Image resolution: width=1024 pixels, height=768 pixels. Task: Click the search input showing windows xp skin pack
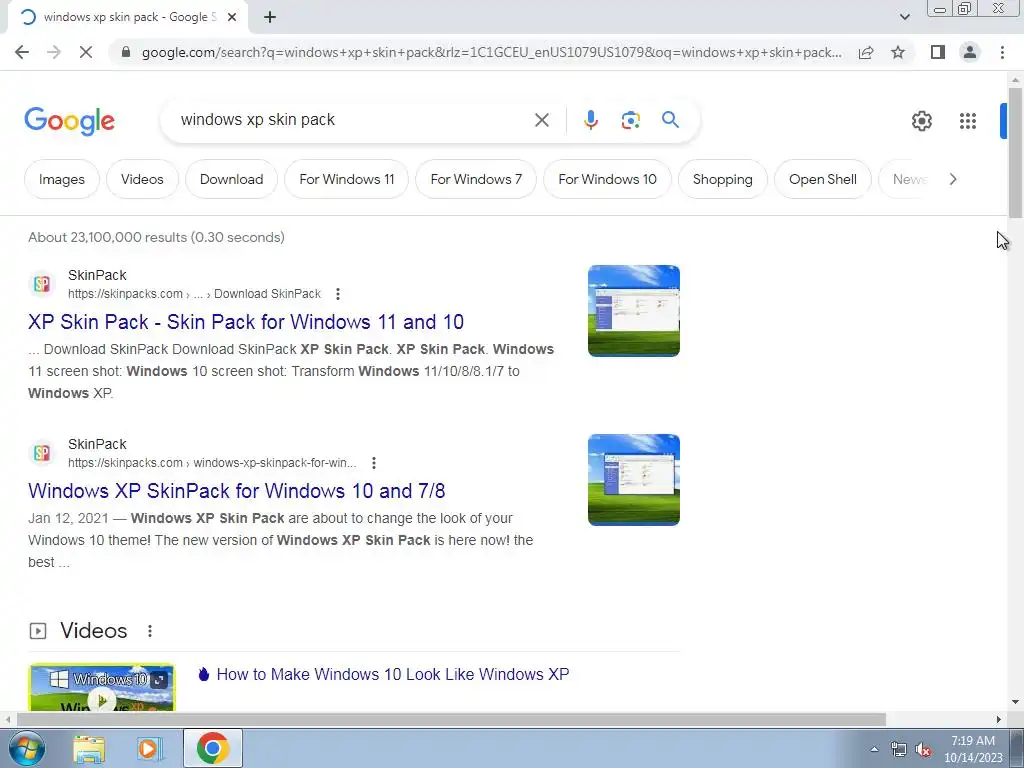tap(353, 120)
